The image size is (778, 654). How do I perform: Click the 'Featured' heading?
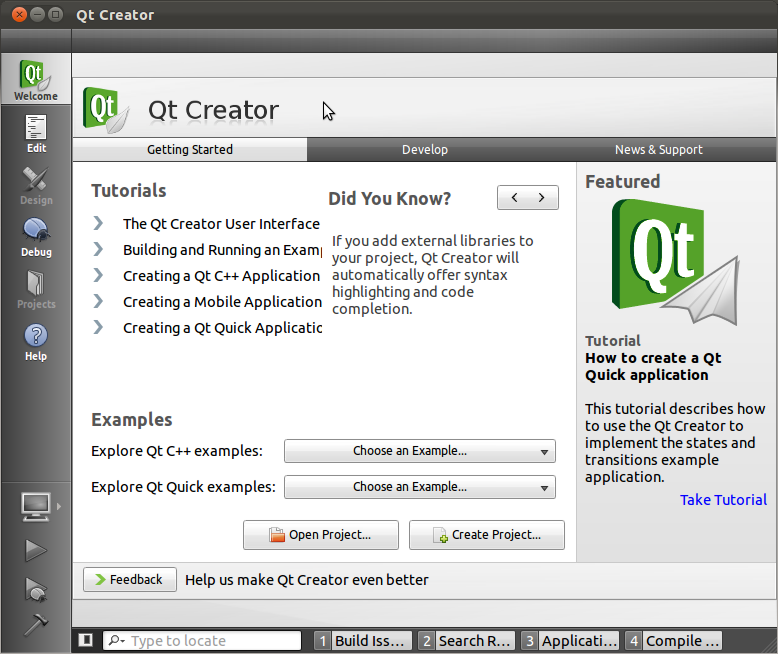point(623,182)
